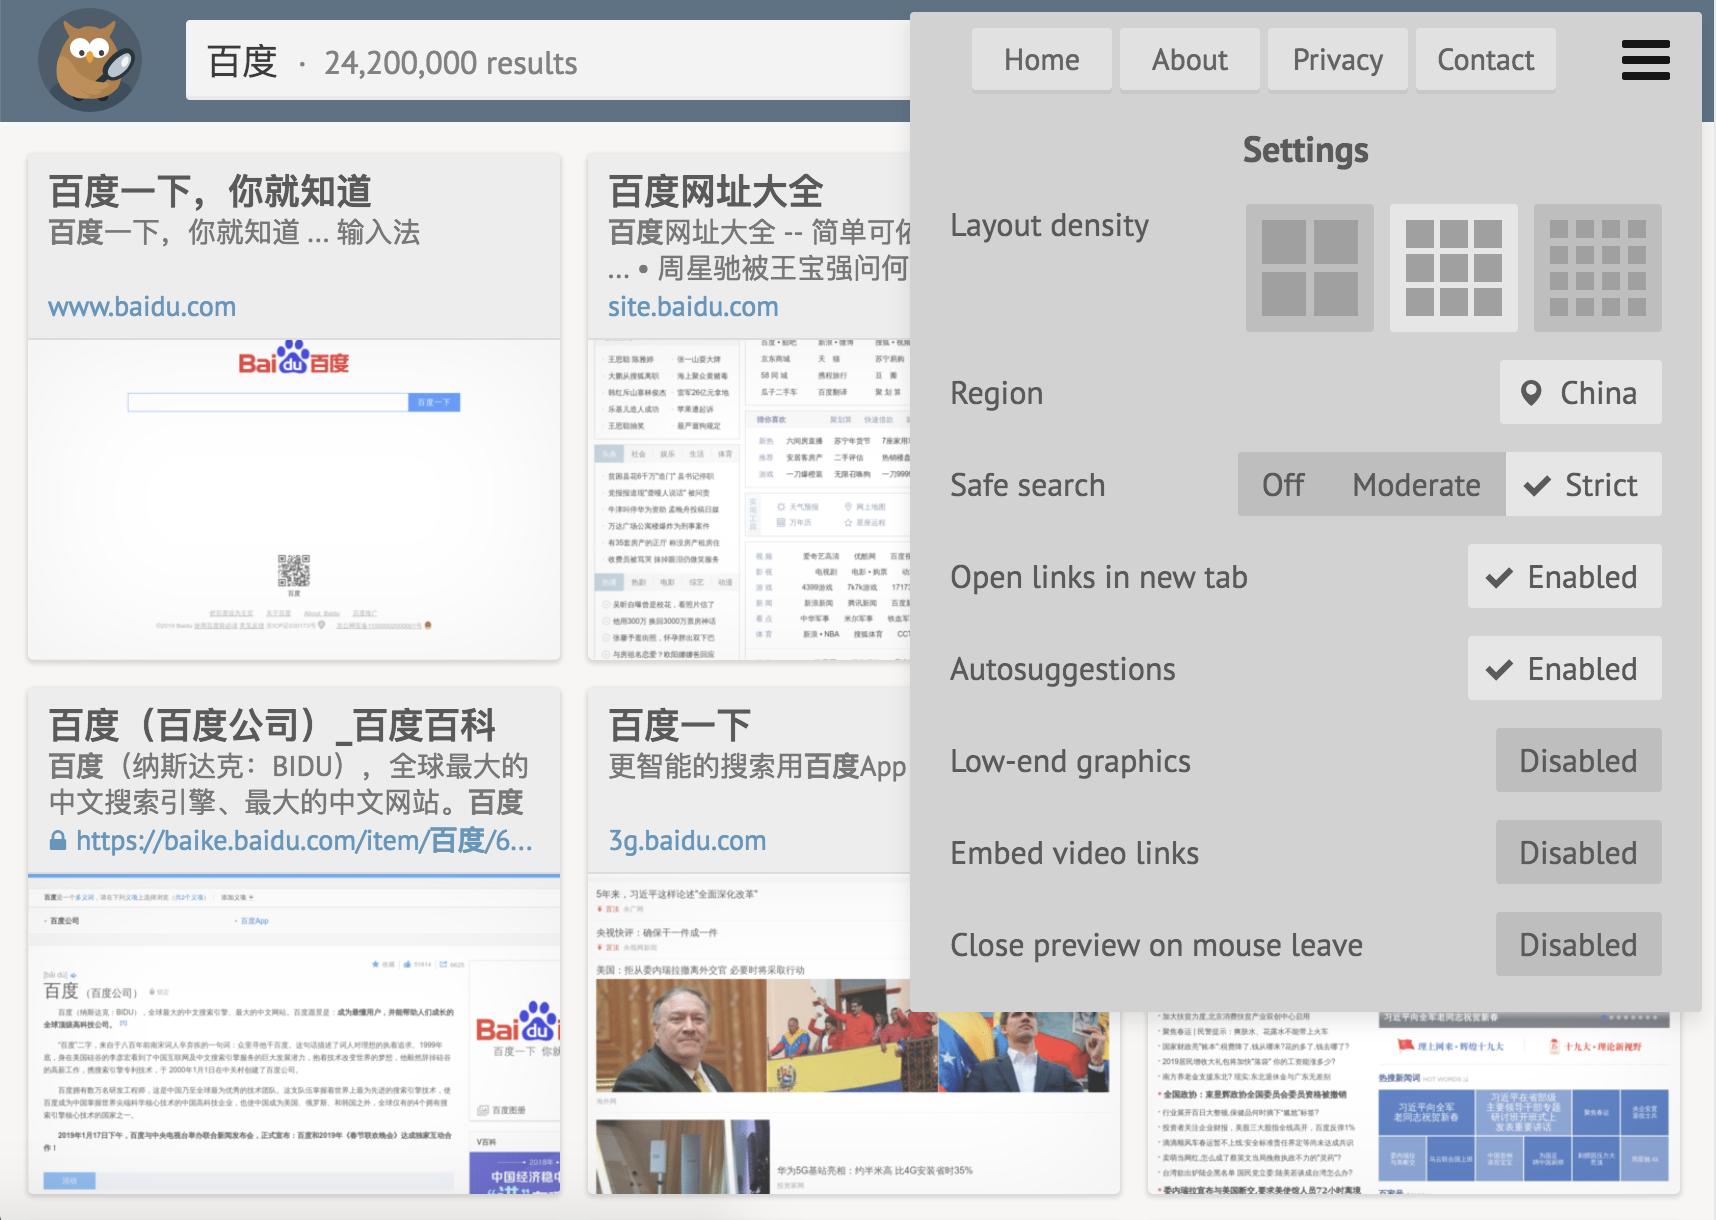1716x1220 pixels.
Task: Close the hamburger menu icon
Action: click(1645, 60)
